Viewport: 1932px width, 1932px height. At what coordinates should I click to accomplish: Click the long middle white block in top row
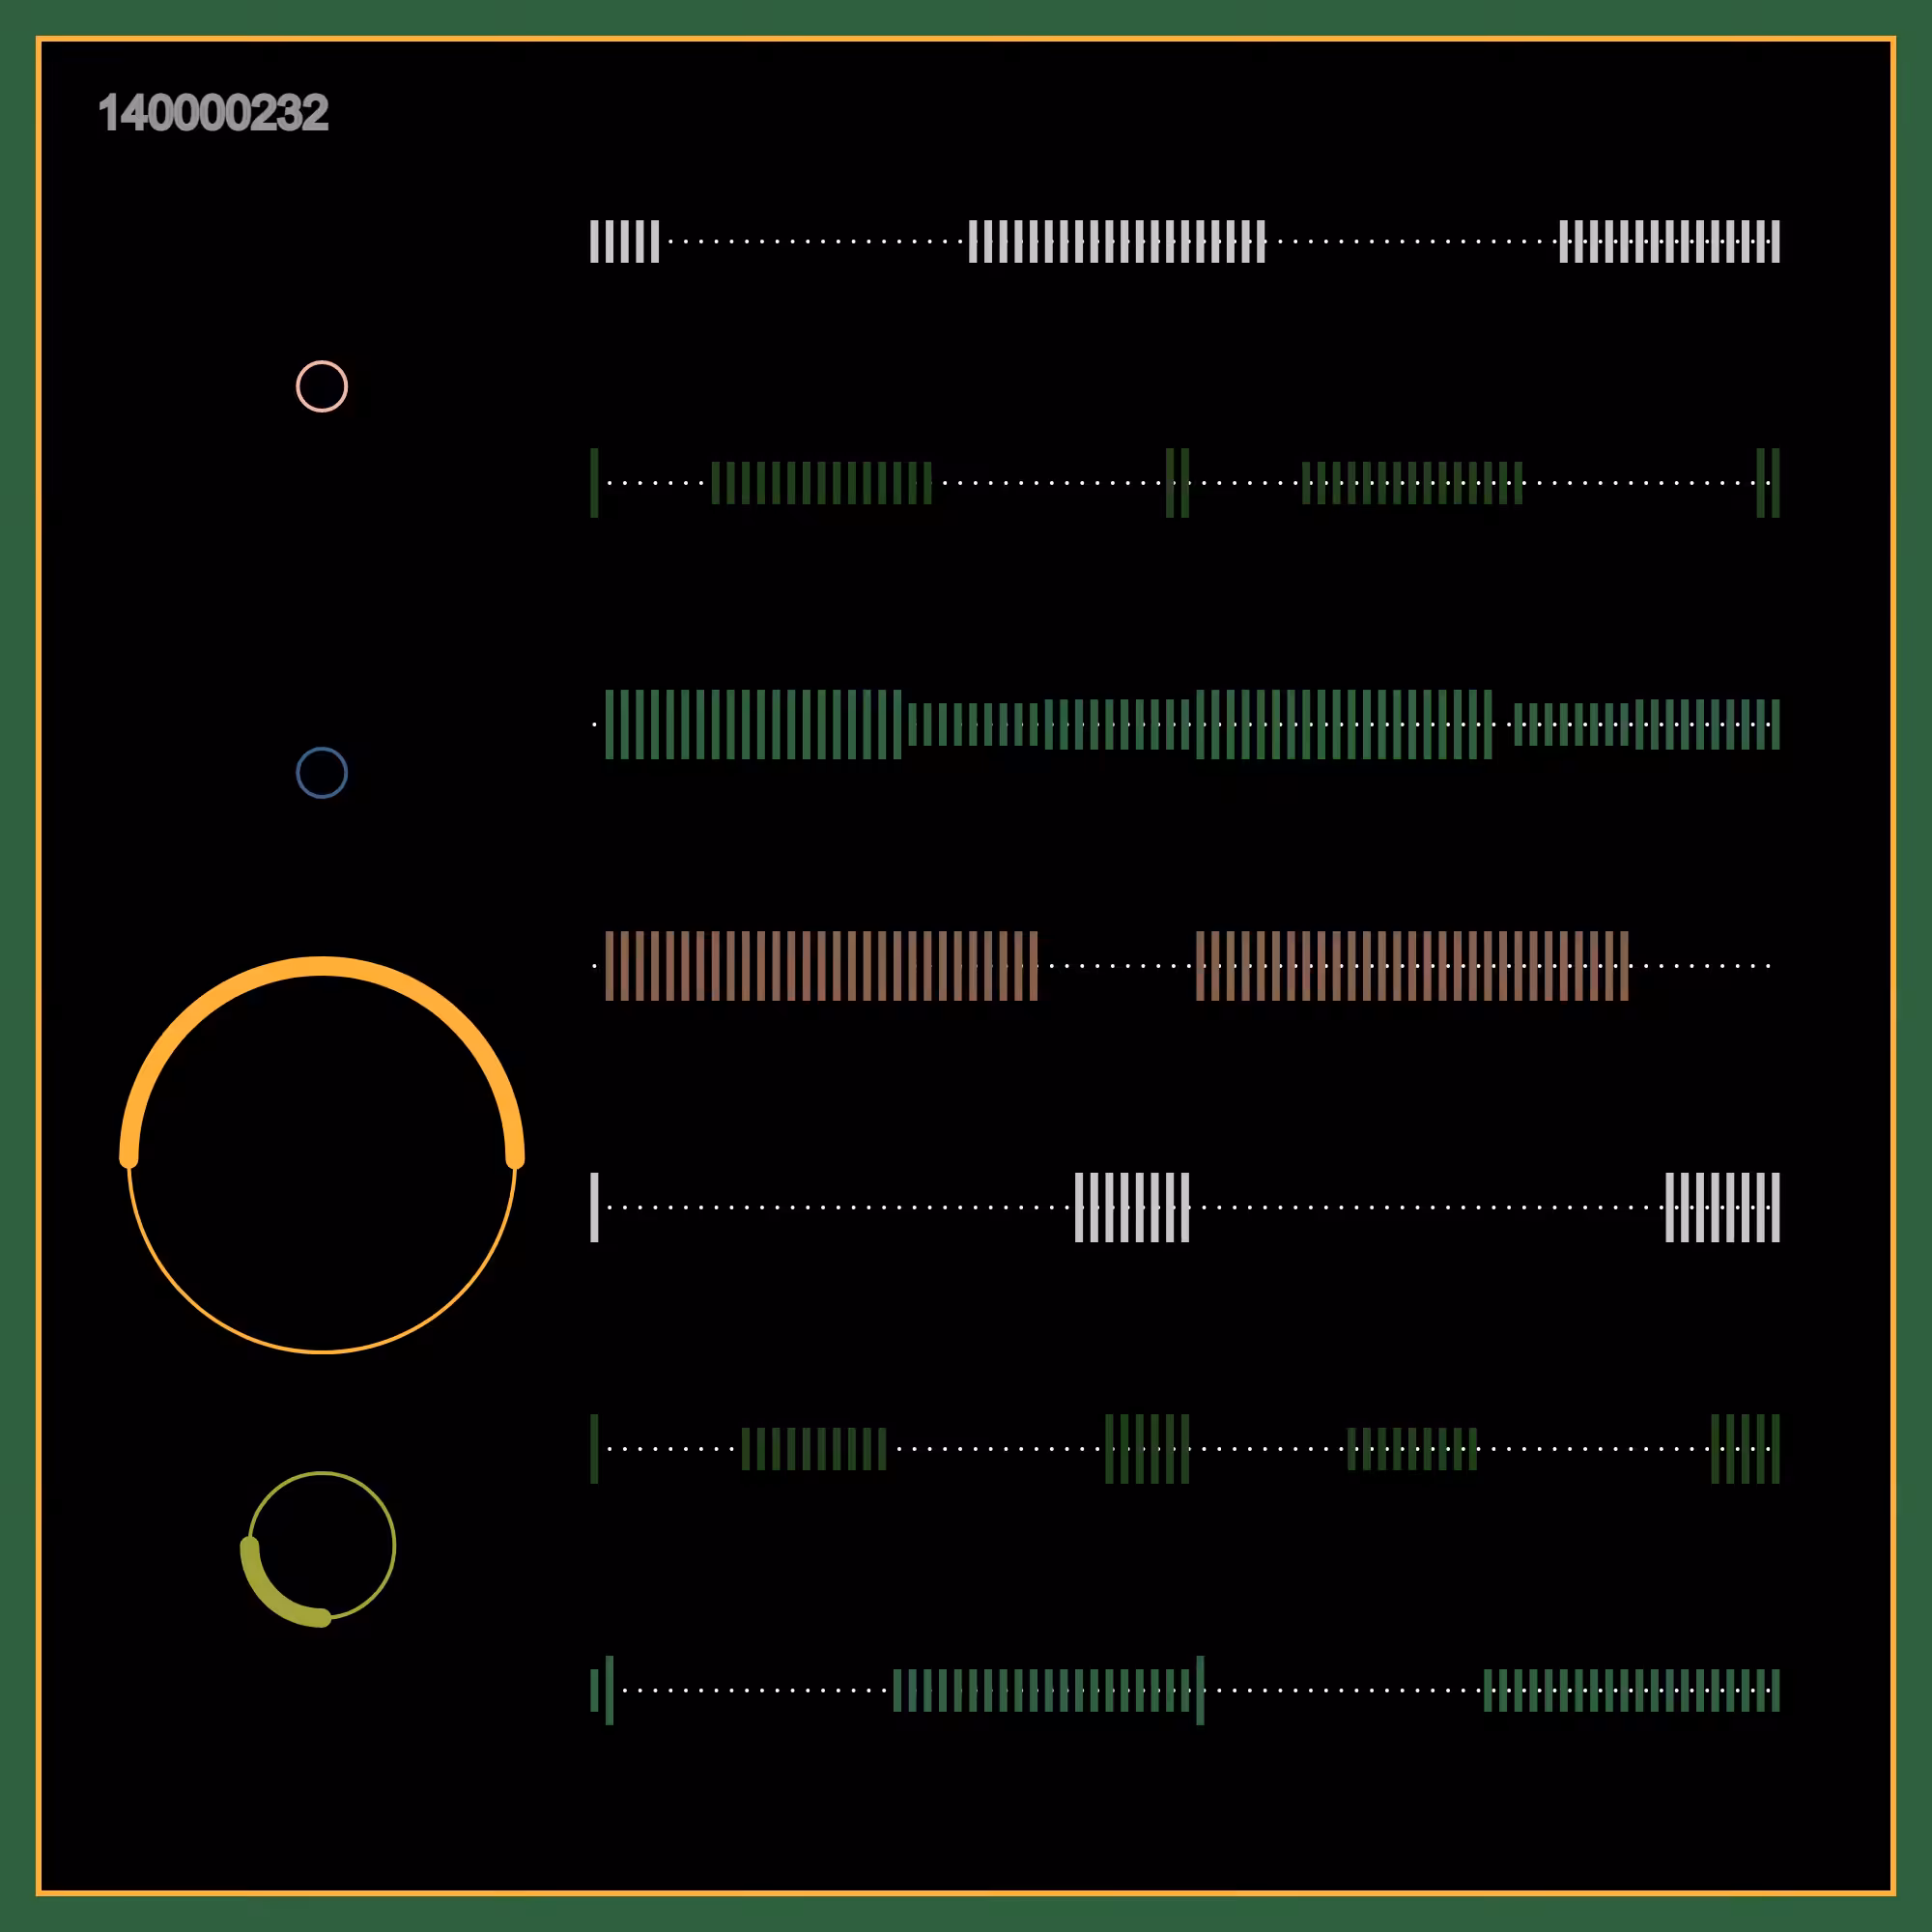point(1117,242)
